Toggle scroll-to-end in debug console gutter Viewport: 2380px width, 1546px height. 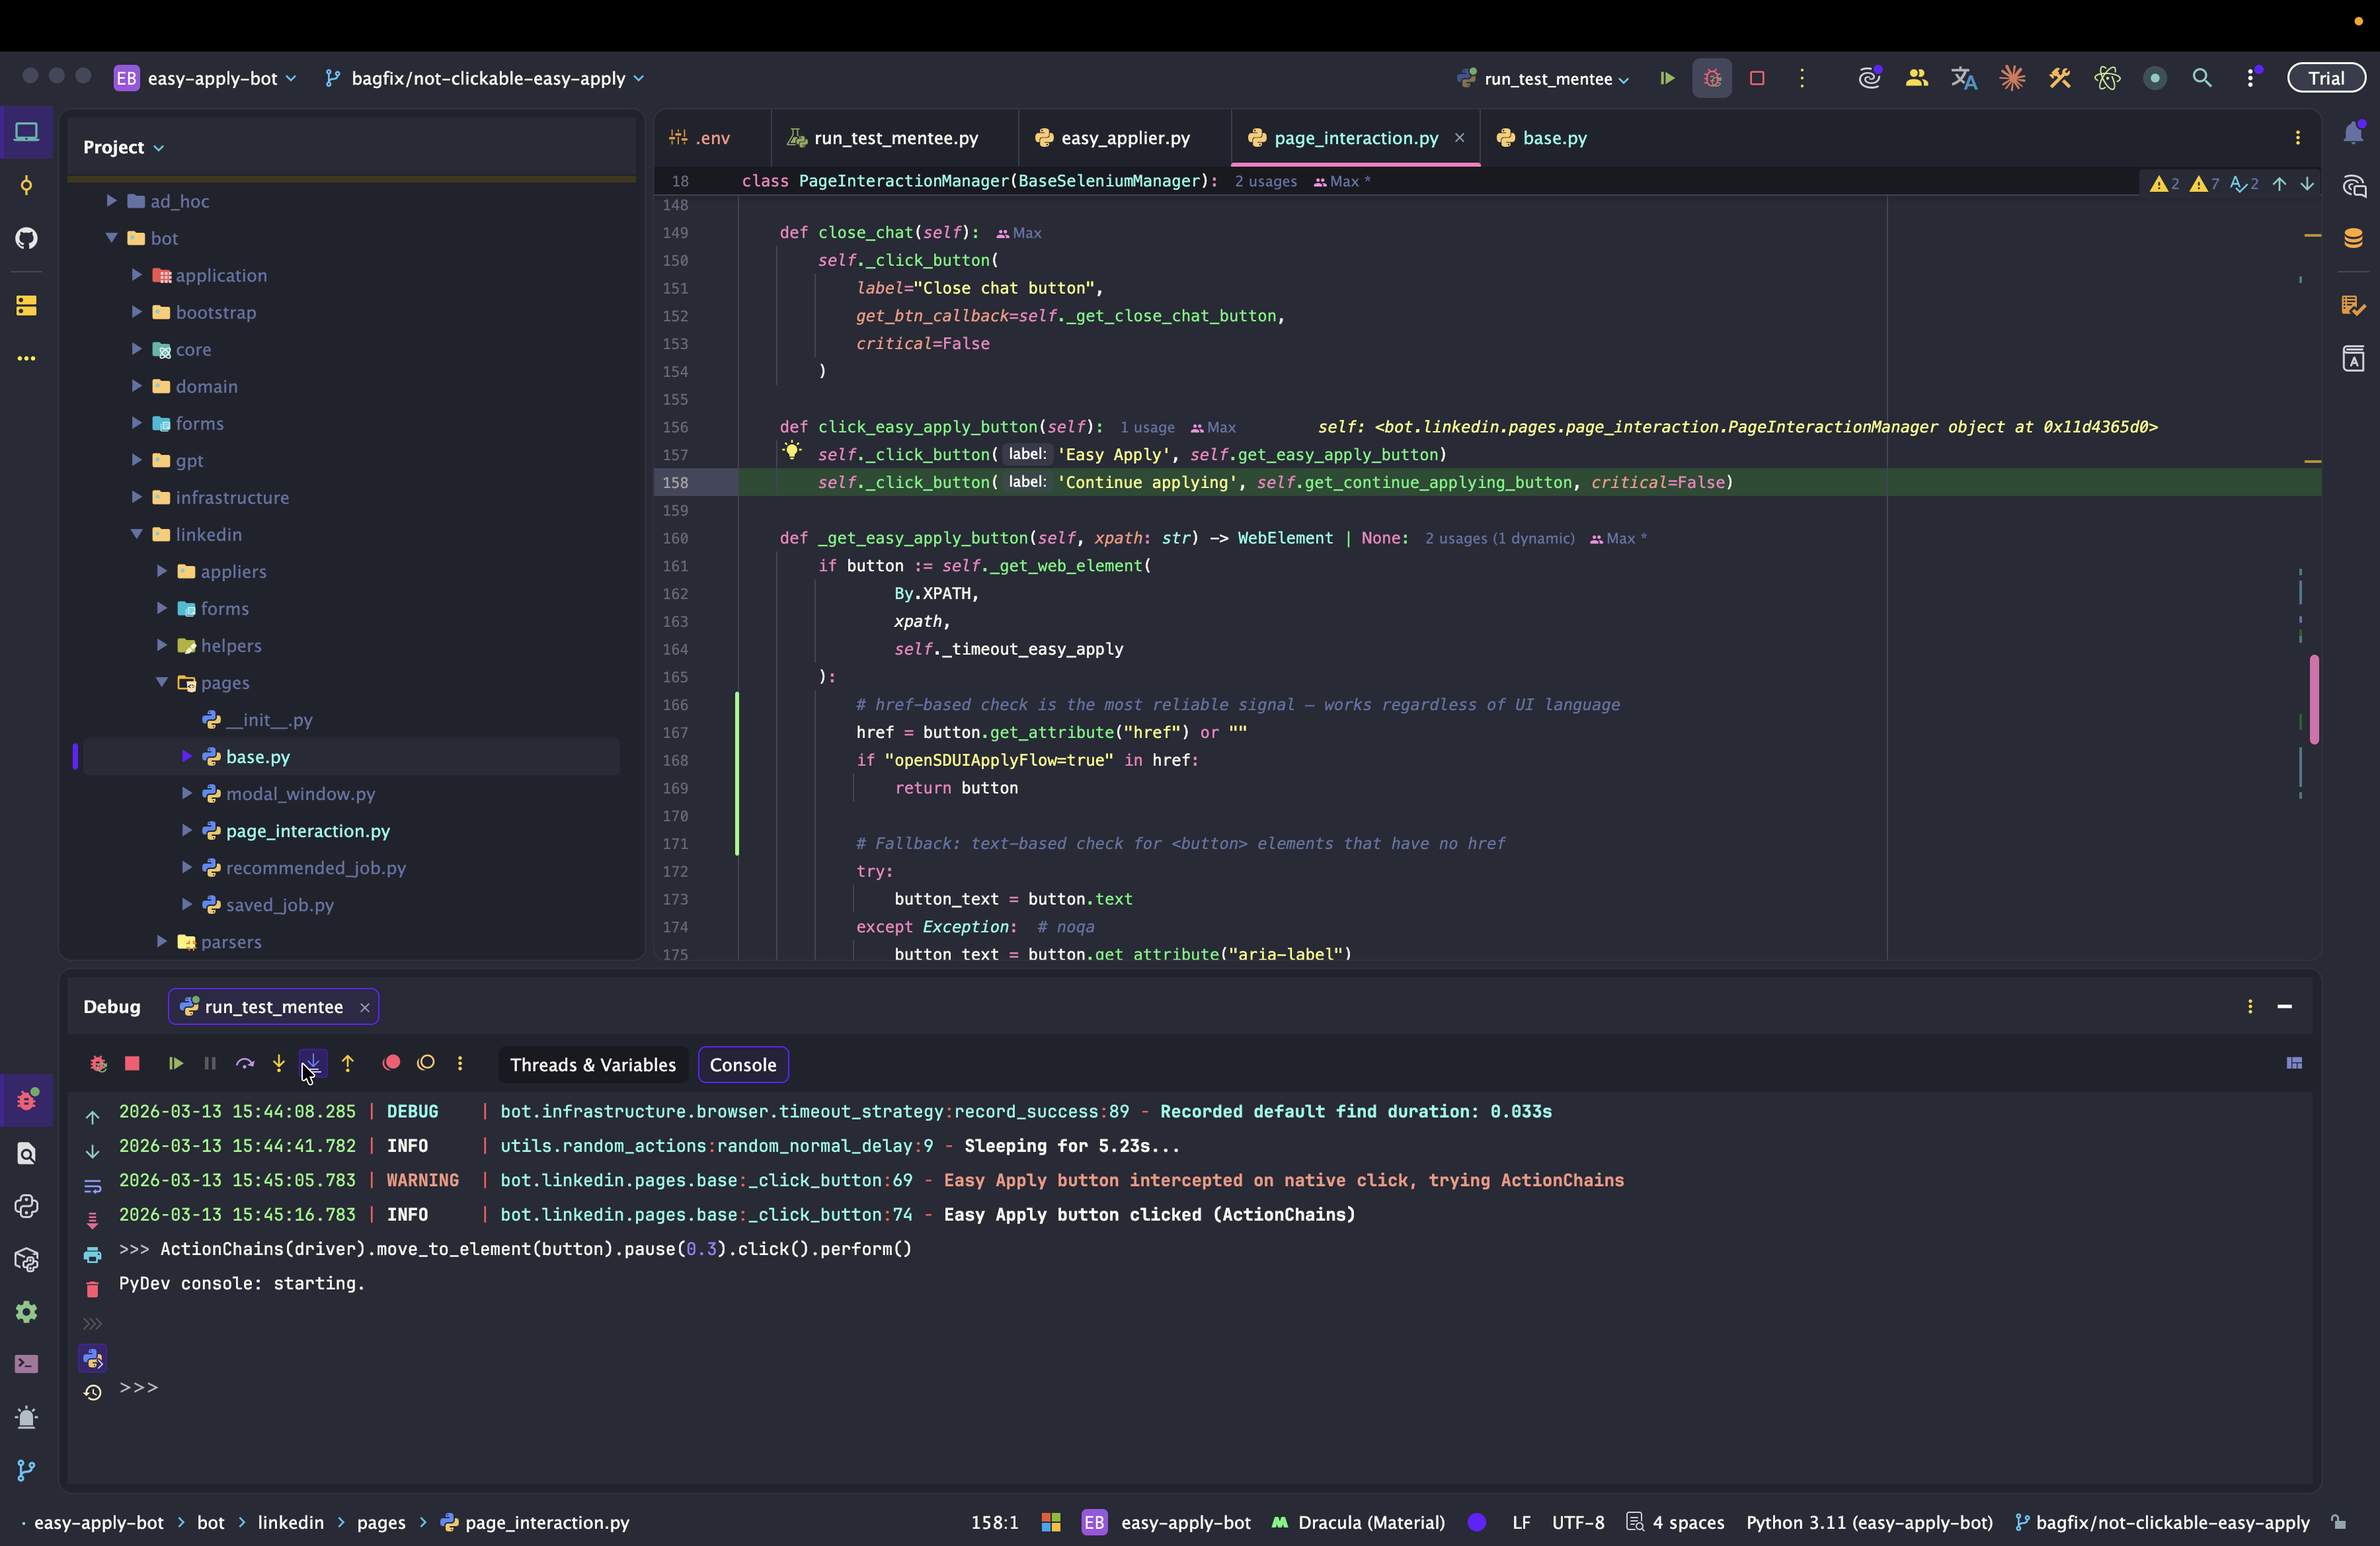pyautogui.click(x=92, y=1220)
